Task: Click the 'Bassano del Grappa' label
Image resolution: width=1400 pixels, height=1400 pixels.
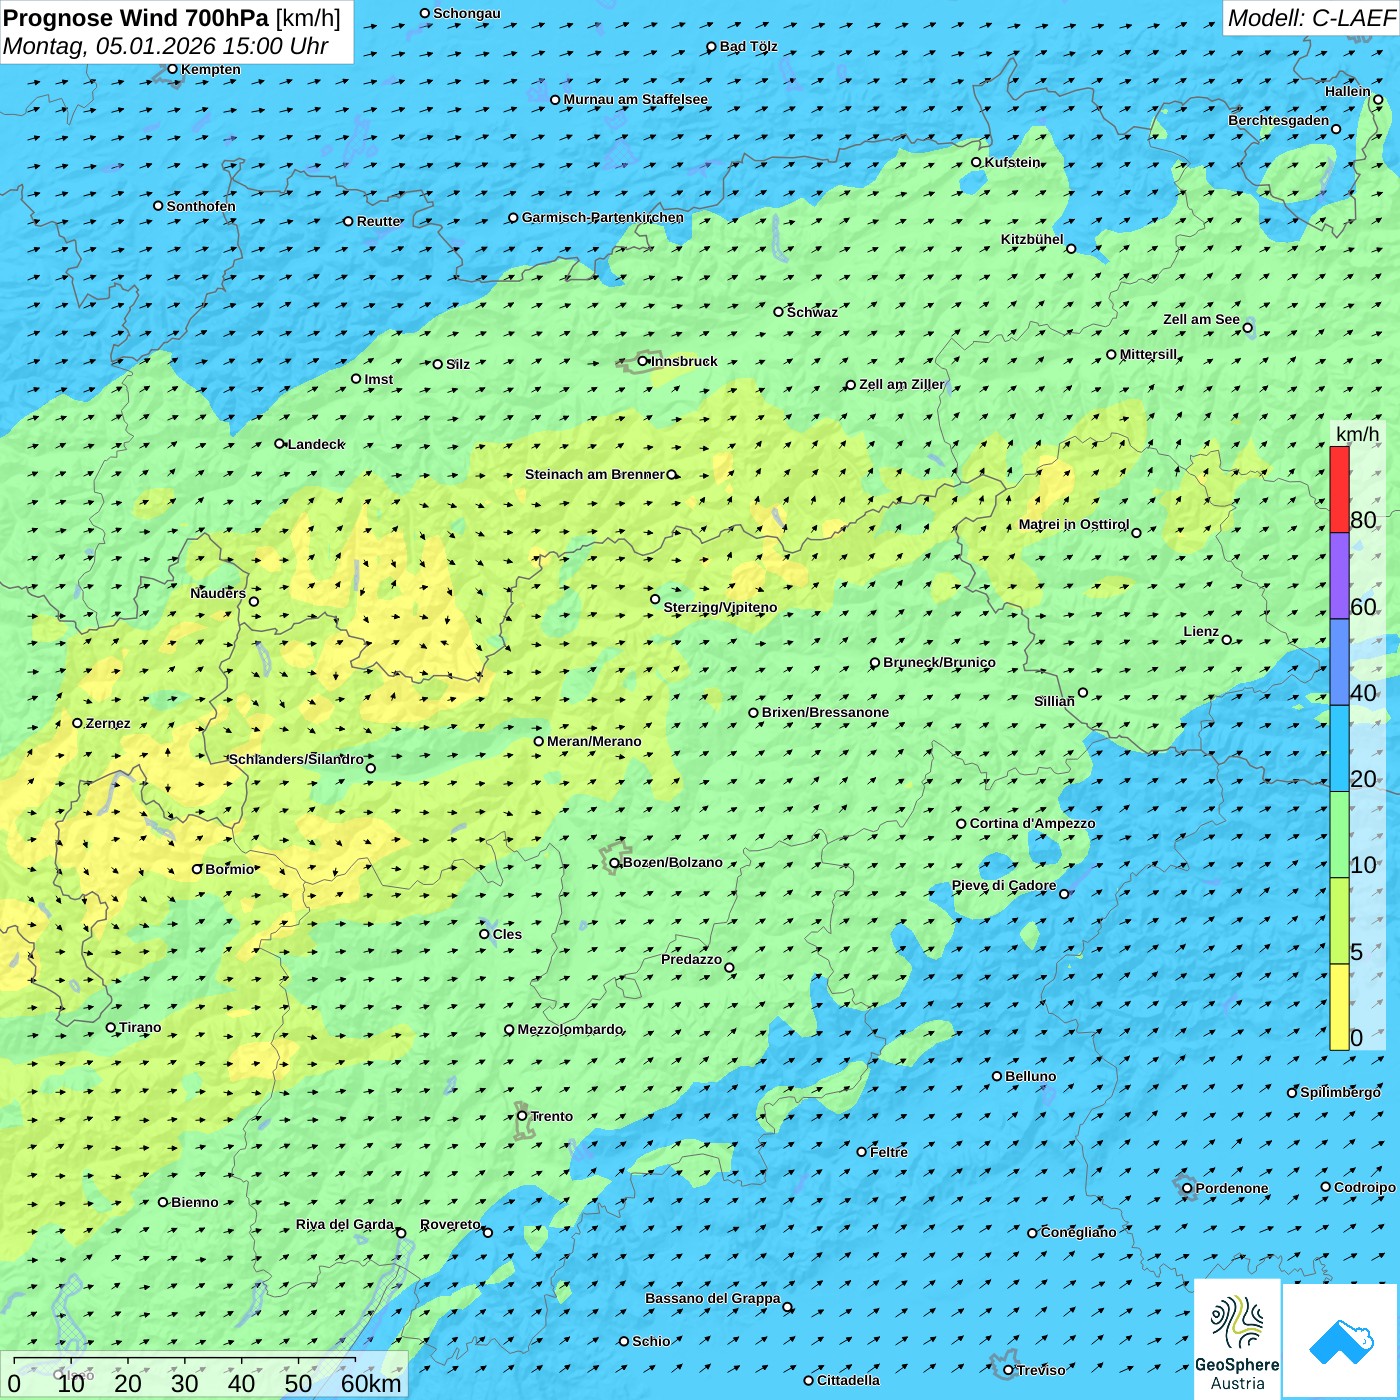Action: tap(713, 1298)
